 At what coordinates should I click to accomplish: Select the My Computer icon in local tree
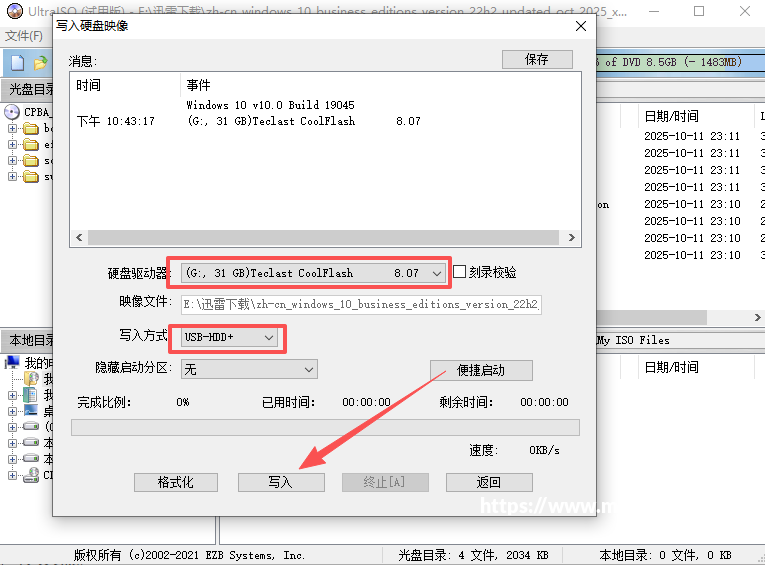(x=12, y=363)
